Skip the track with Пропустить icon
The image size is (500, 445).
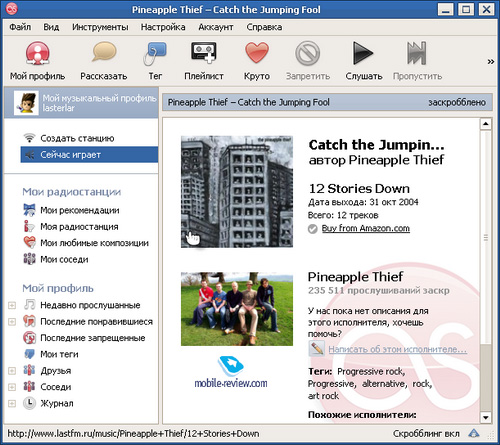416,53
